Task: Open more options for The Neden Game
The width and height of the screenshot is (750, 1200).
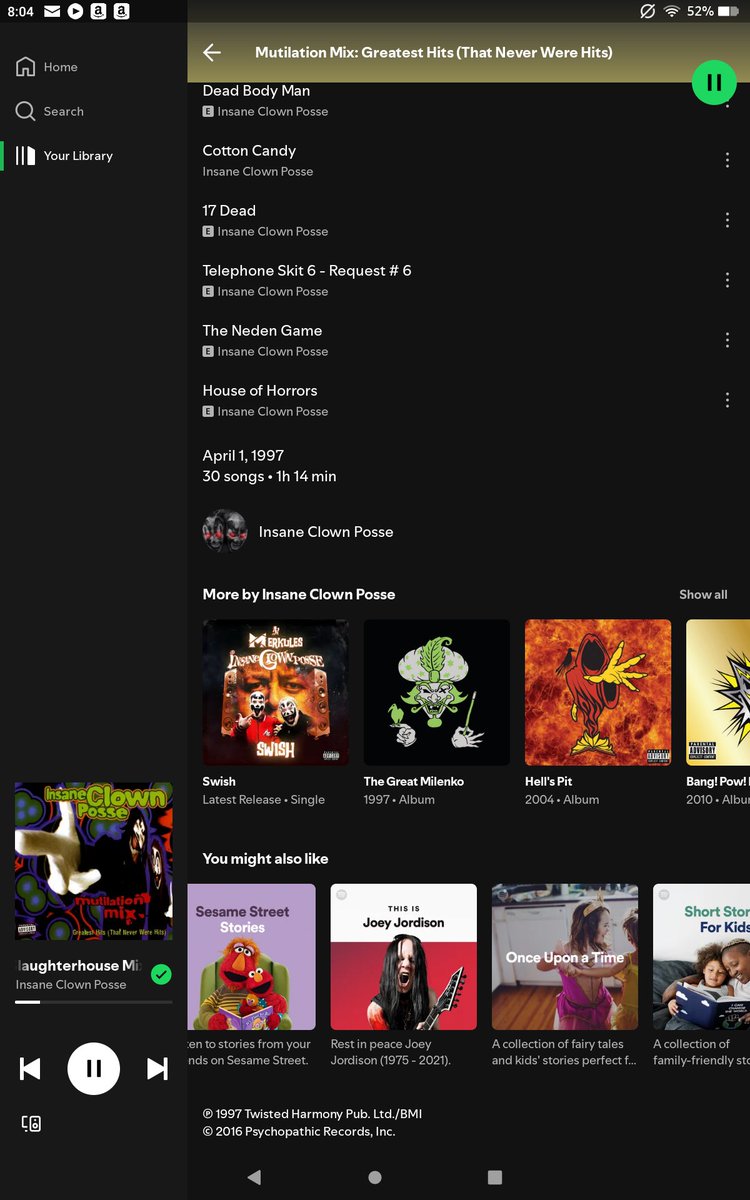Action: click(727, 340)
